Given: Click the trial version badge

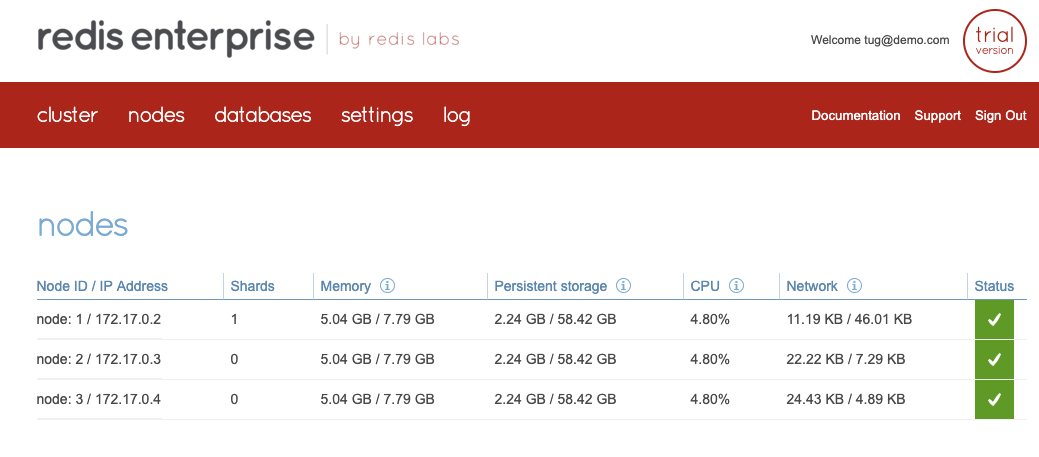Looking at the screenshot, I should pos(995,41).
